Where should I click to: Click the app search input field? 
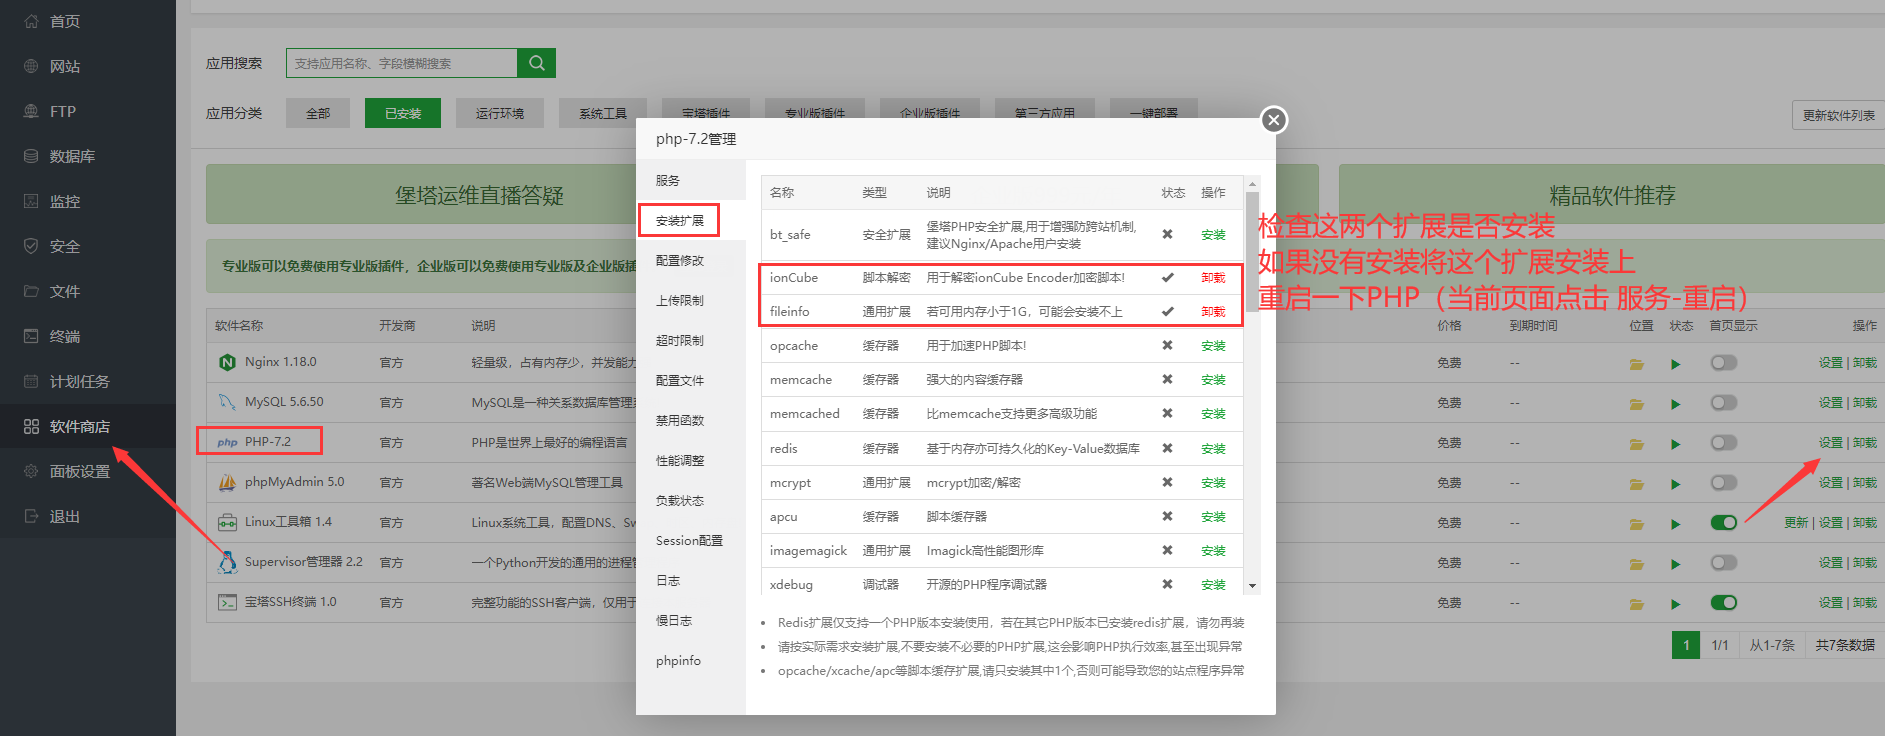[x=402, y=63]
